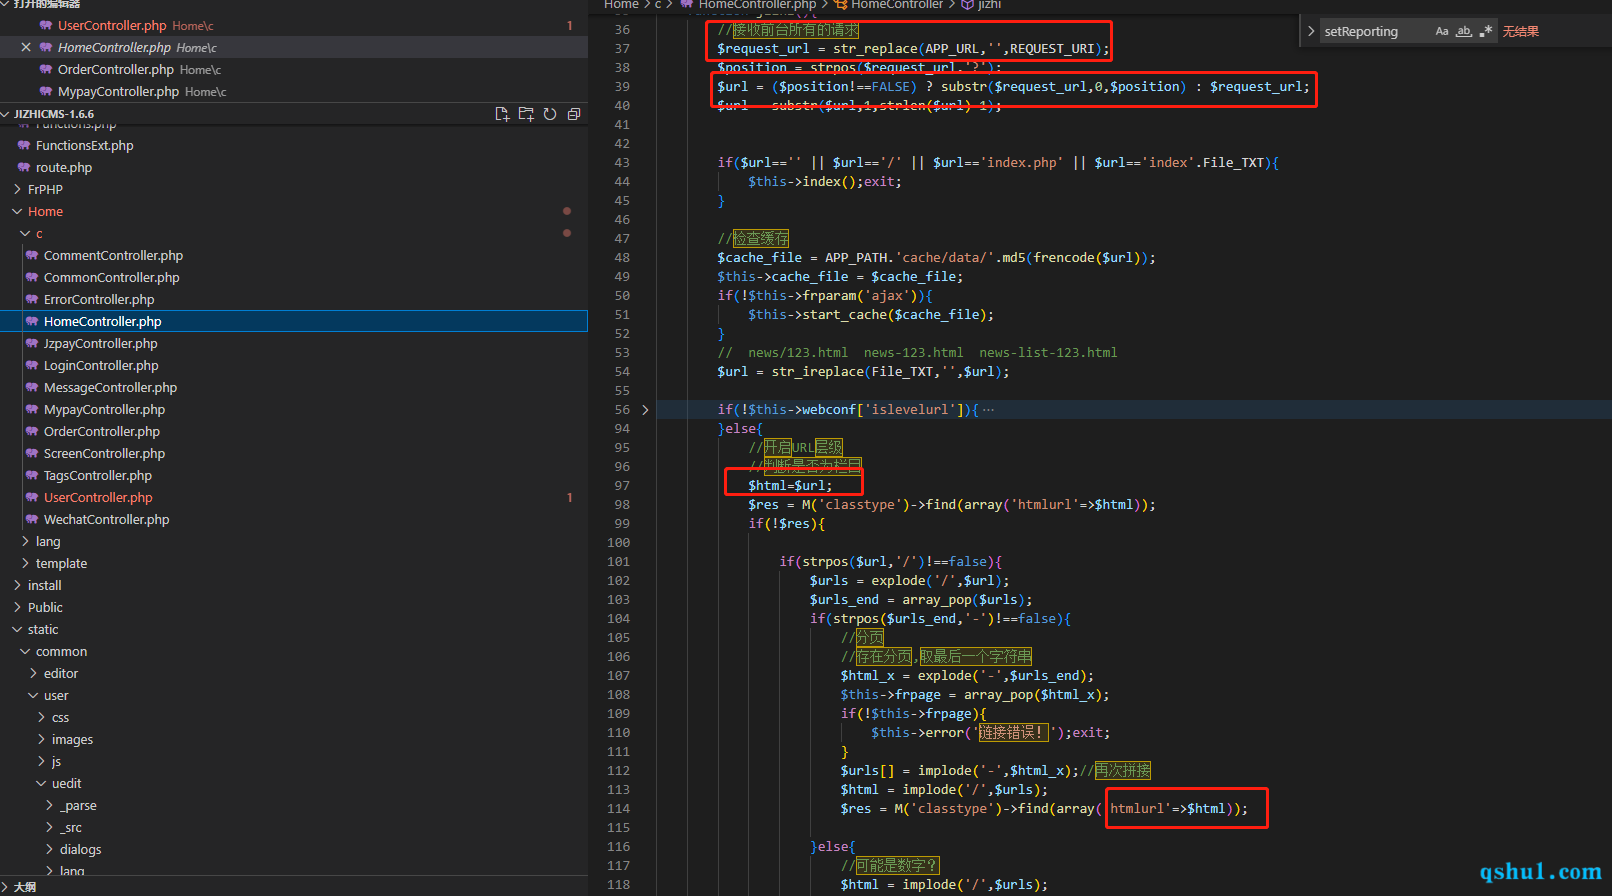The height and width of the screenshot is (896, 1612).
Task: Click the setReporting search input field
Action: (1375, 31)
